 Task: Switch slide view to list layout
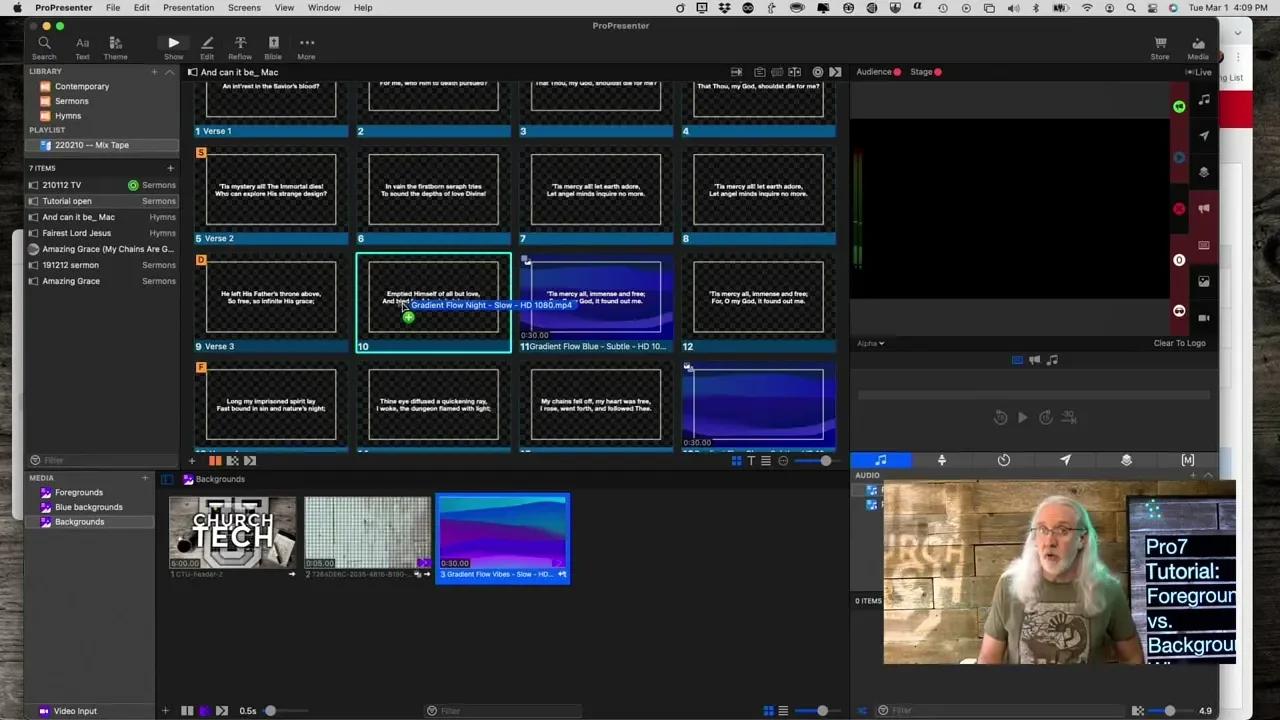click(765, 460)
